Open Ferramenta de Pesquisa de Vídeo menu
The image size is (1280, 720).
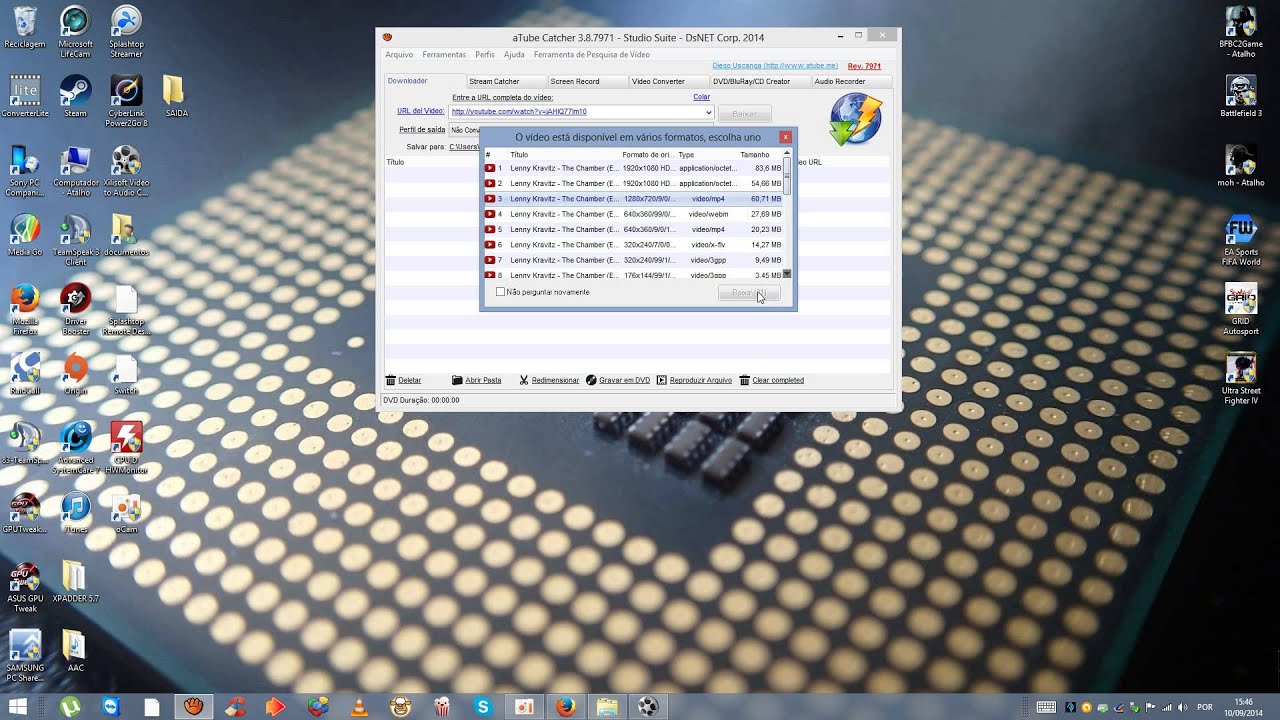point(591,55)
